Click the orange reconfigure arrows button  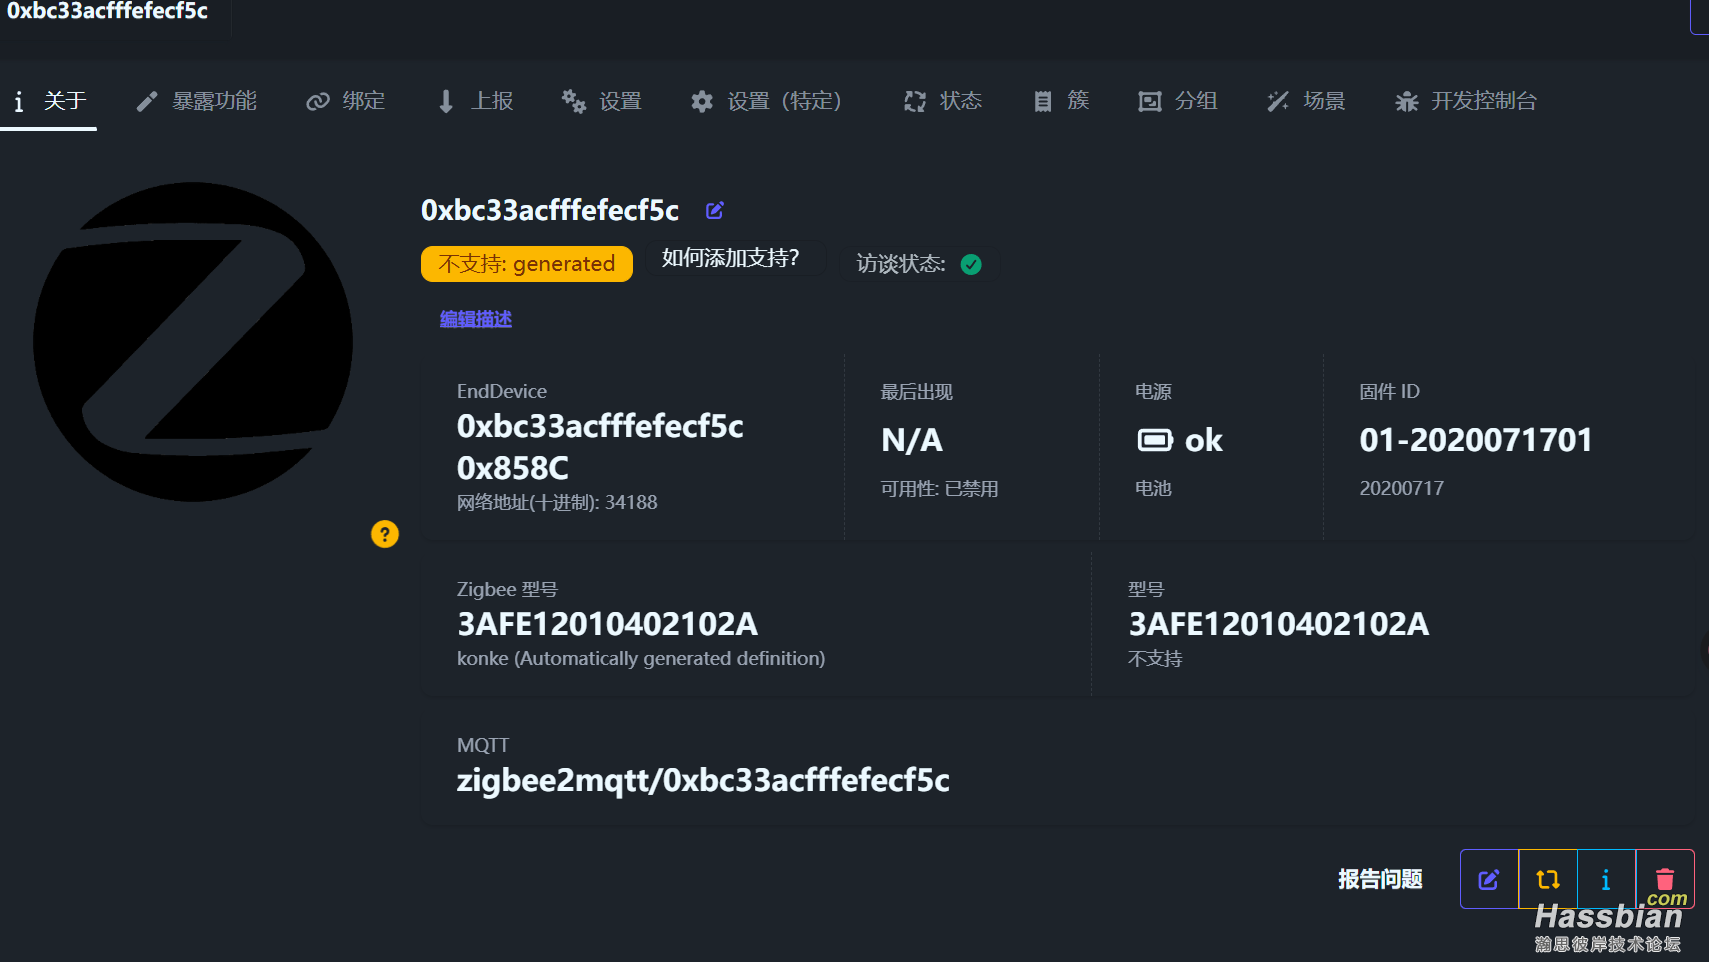coord(1547,879)
